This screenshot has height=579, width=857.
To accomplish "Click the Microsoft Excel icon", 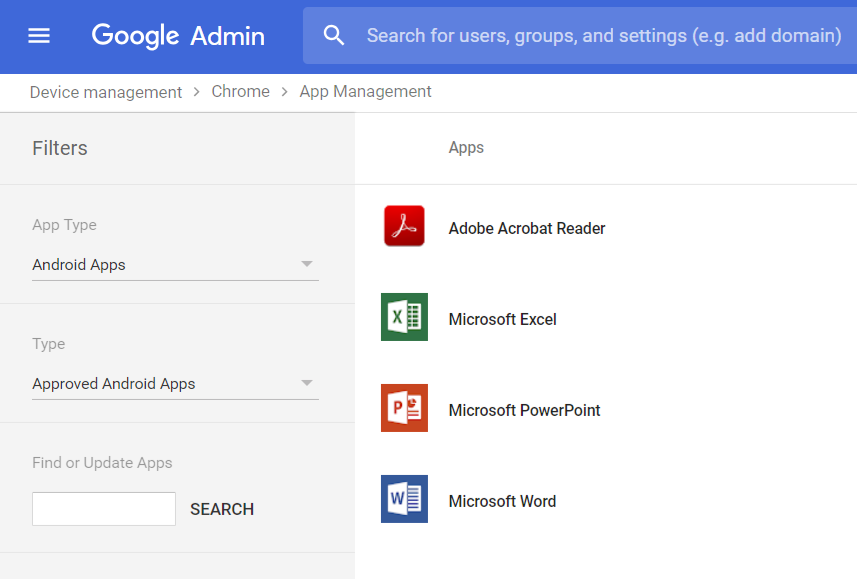I will coord(404,317).
